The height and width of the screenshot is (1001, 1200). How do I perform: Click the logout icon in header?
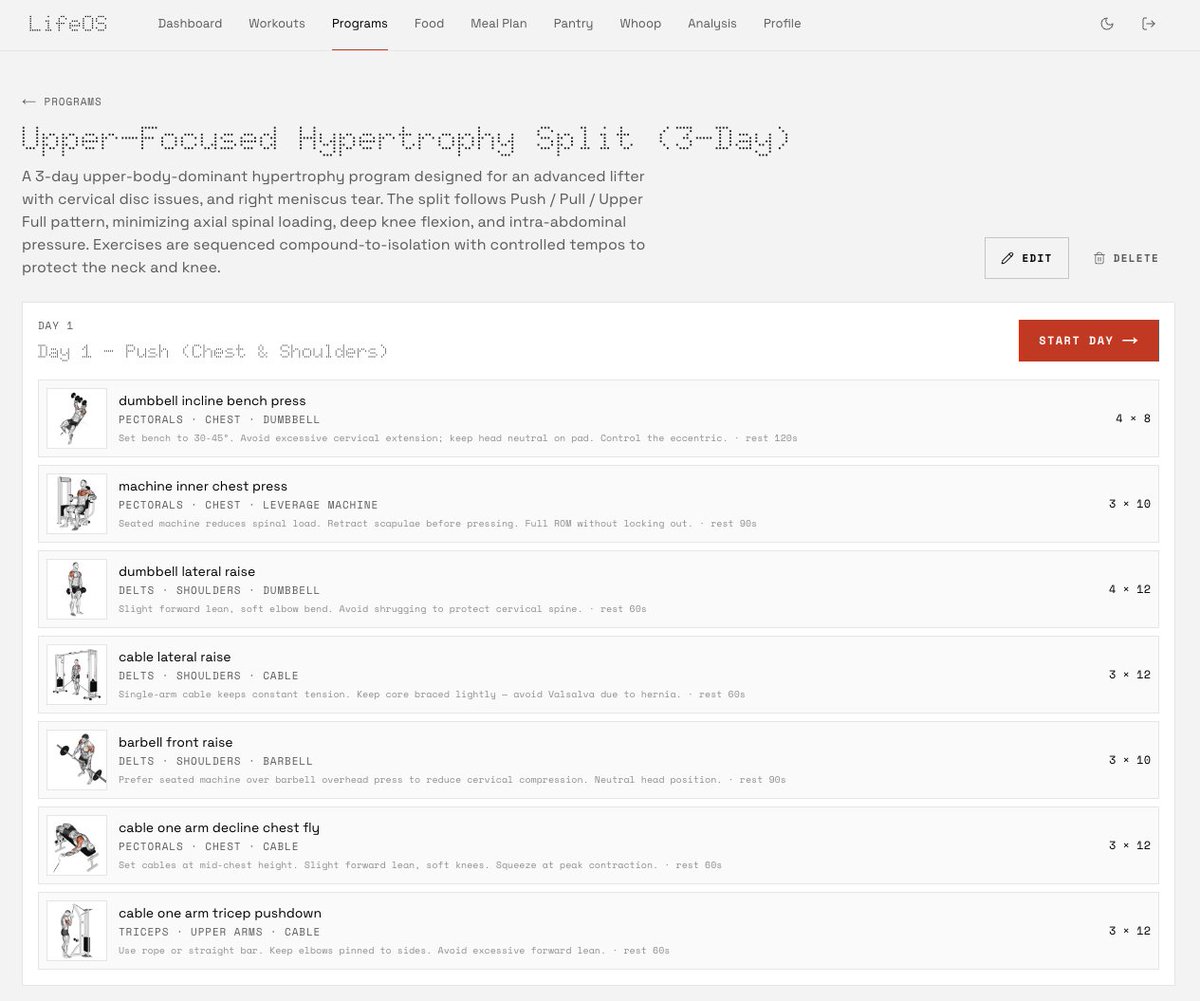tap(1149, 24)
